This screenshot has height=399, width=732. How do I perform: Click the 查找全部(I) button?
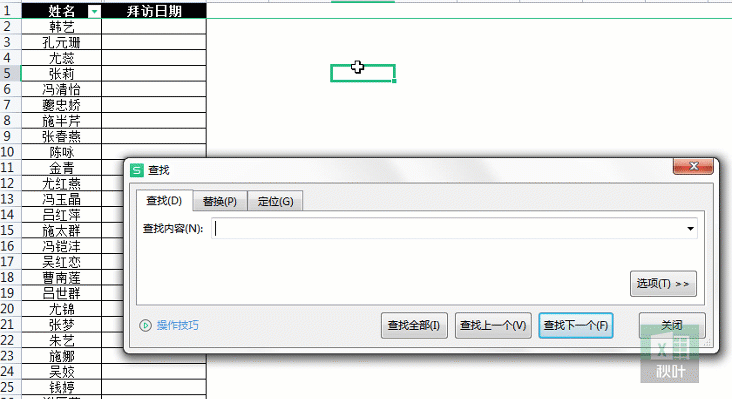tap(414, 325)
